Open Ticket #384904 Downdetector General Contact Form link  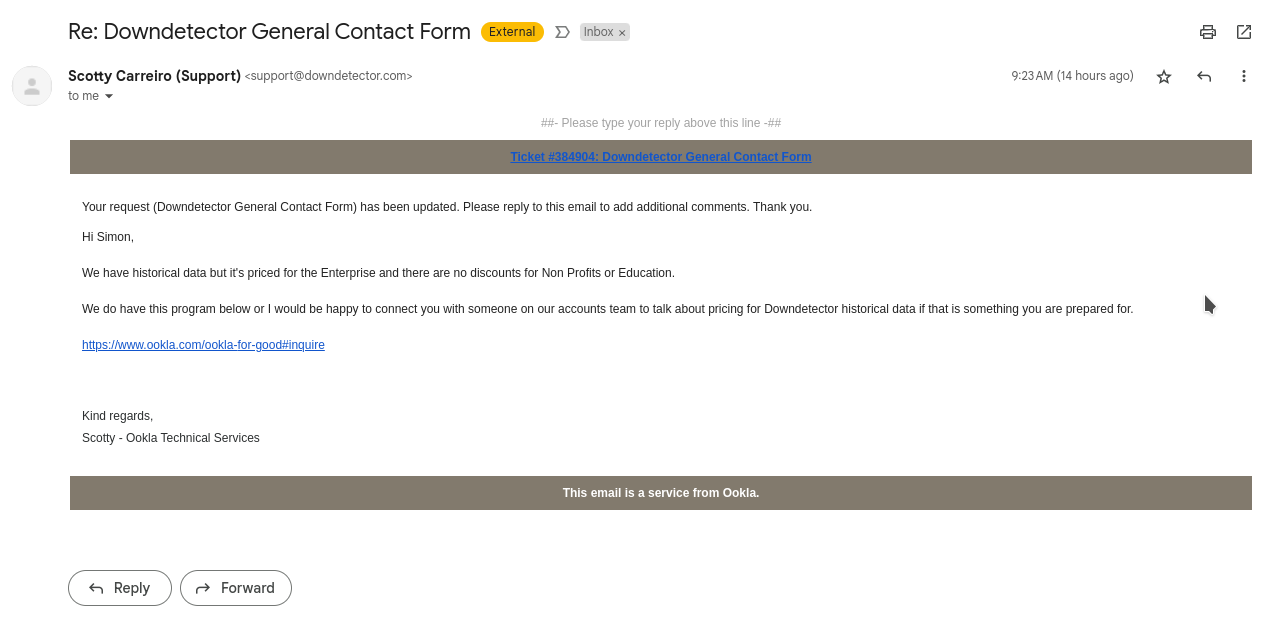pyautogui.click(x=661, y=157)
